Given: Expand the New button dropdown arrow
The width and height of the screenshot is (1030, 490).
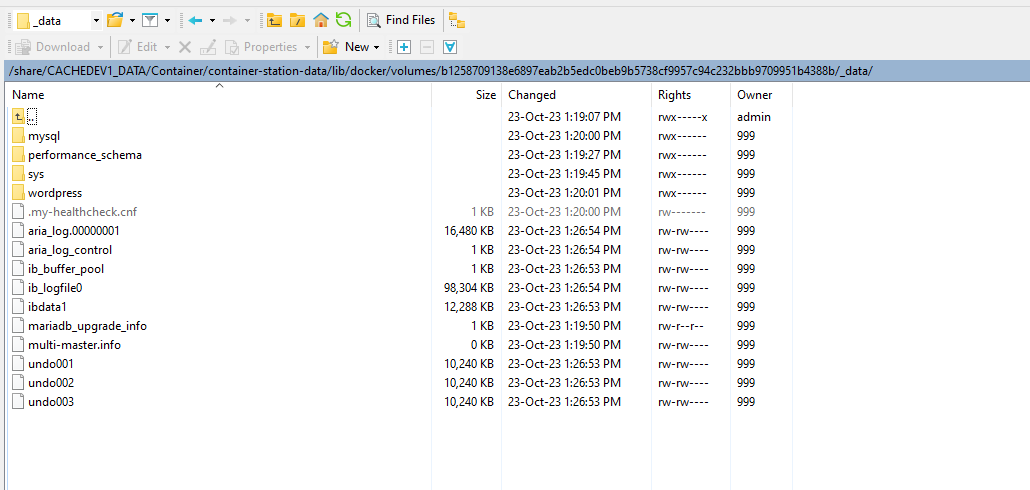Looking at the screenshot, I should point(376,47).
